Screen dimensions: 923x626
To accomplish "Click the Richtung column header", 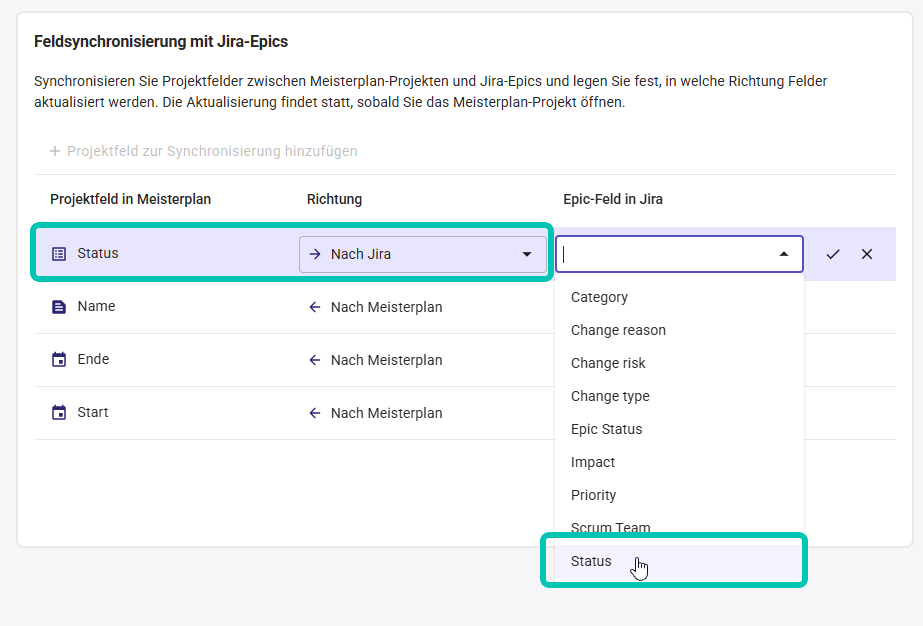I will pyautogui.click(x=334, y=200).
